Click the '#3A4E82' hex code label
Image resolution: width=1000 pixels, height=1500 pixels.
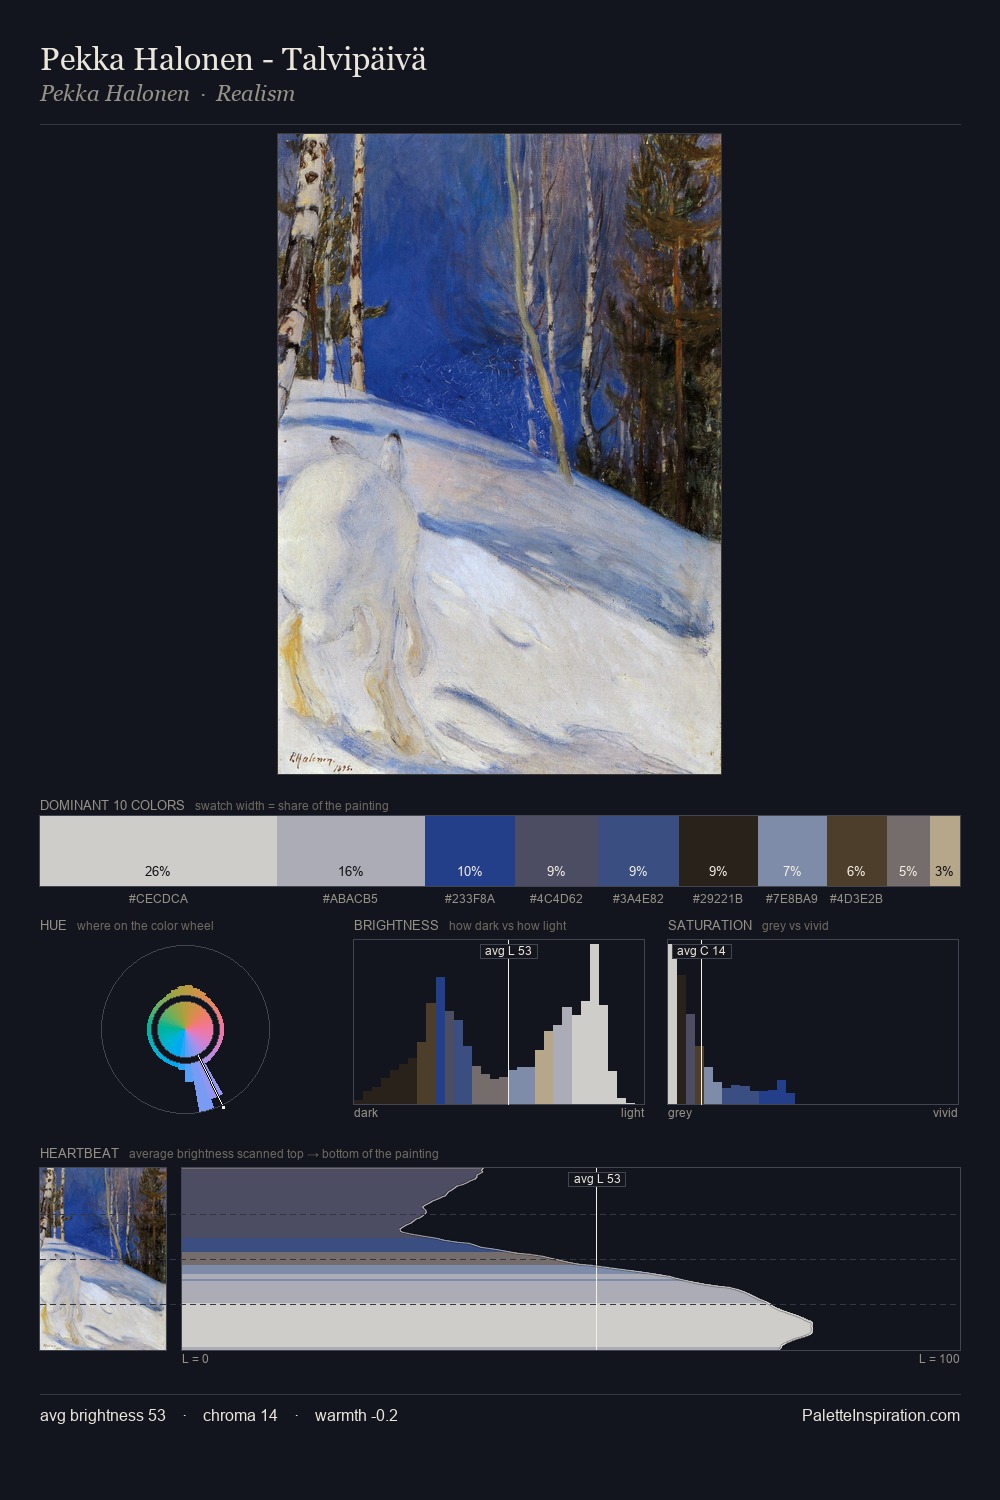(638, 899)
